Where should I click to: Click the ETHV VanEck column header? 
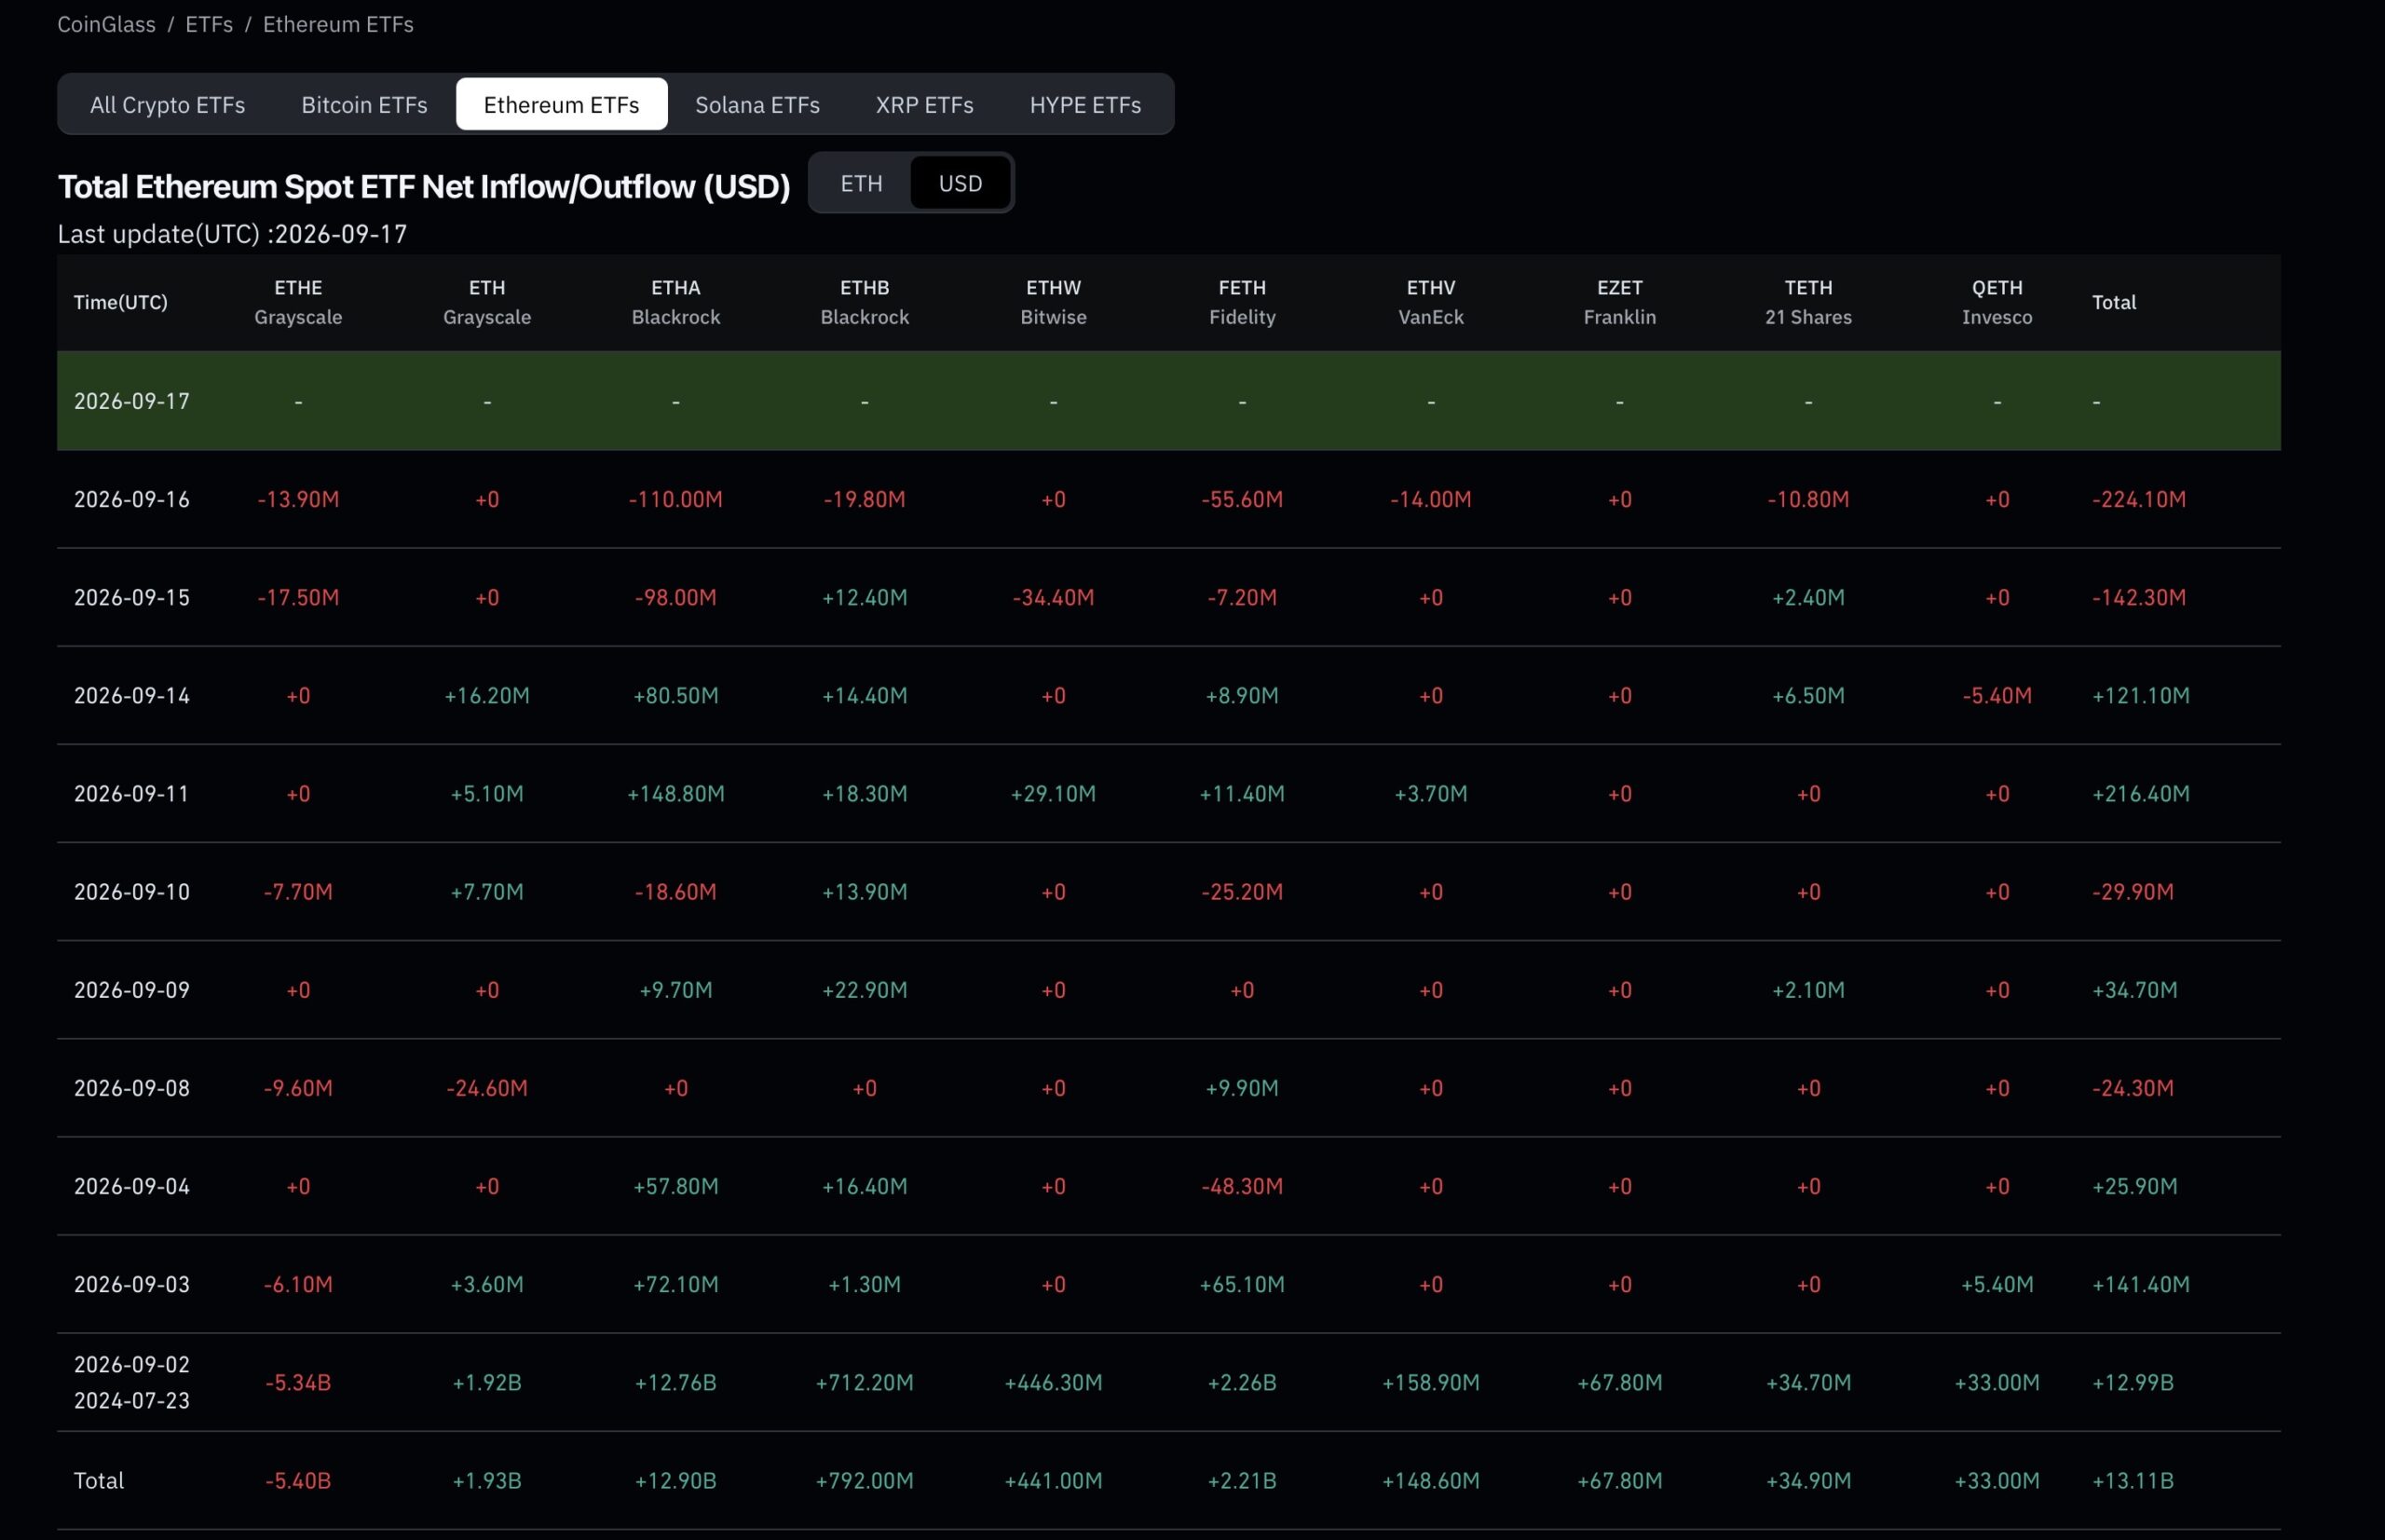[1431, 302]
